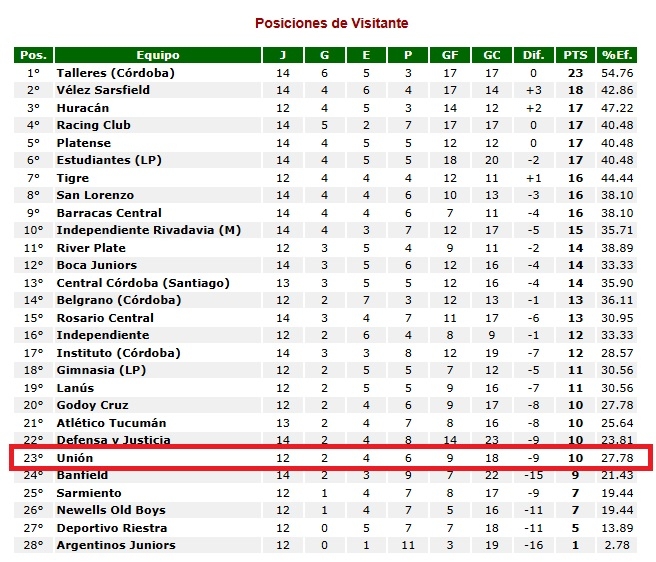Click Newells Old Boys team name

point(110,510)
